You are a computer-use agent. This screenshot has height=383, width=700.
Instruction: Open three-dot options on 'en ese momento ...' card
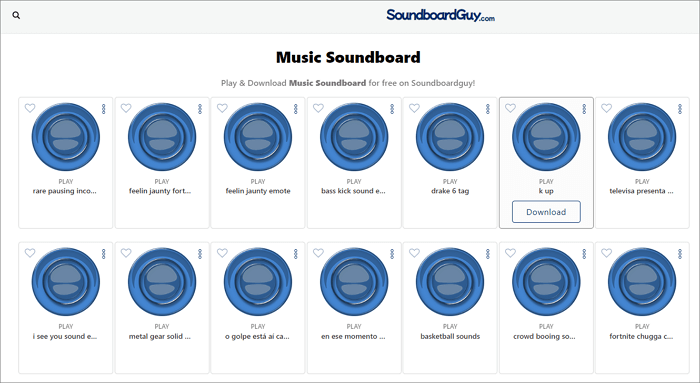point(392,254)
